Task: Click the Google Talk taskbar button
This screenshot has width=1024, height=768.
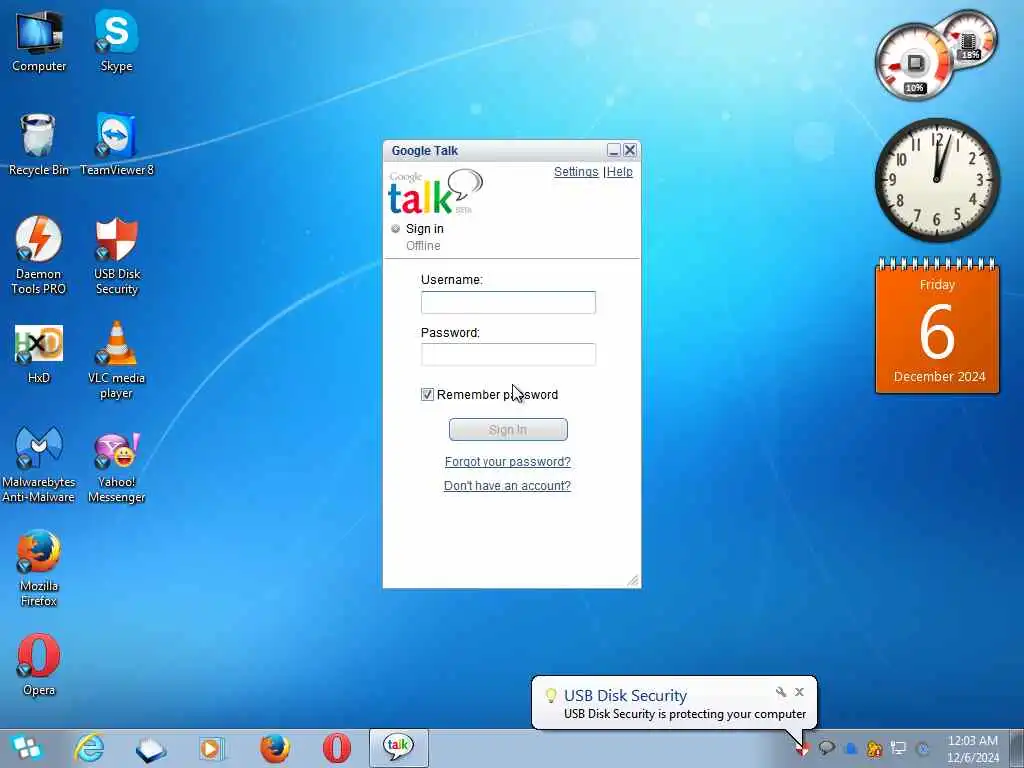Action: (x=398, y=748)
